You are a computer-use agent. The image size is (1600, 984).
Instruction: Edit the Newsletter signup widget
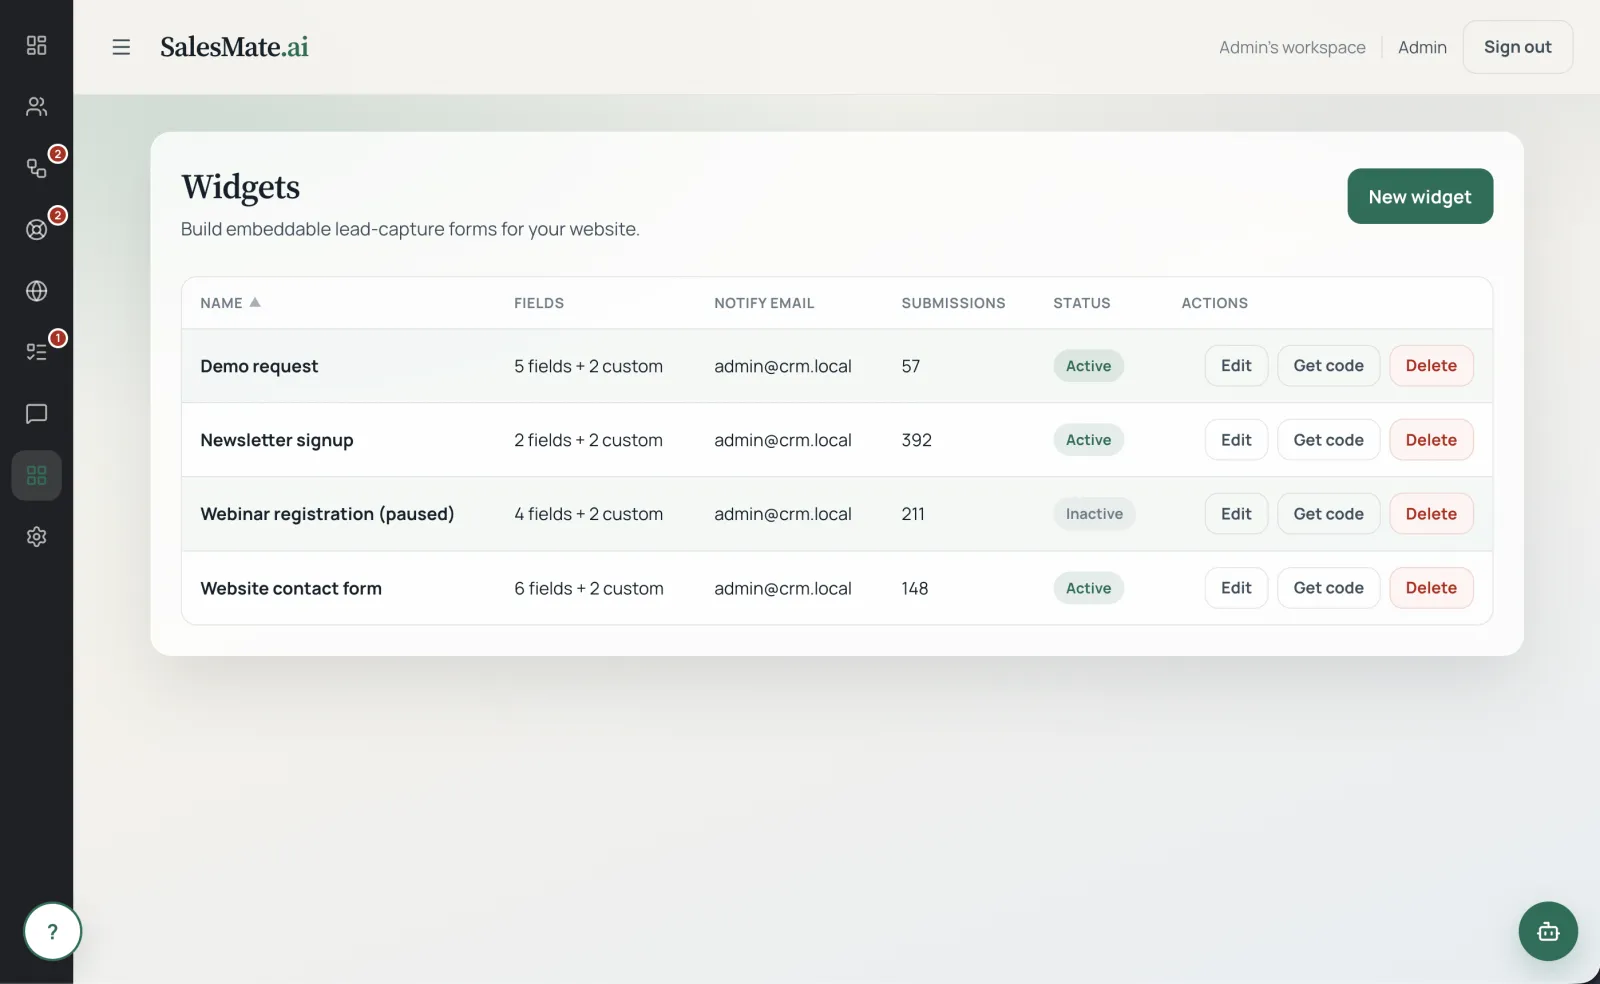point(1236,440)
